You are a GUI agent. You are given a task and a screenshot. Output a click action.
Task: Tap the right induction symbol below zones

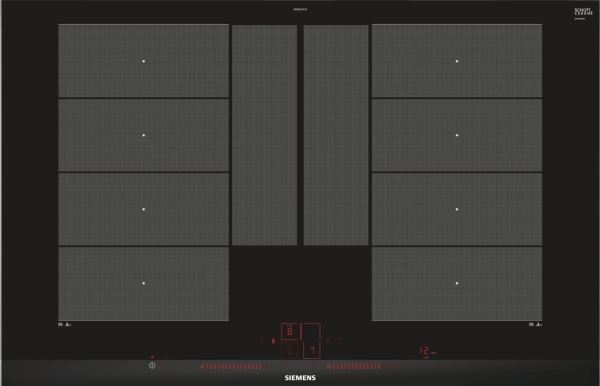(535, 324)
